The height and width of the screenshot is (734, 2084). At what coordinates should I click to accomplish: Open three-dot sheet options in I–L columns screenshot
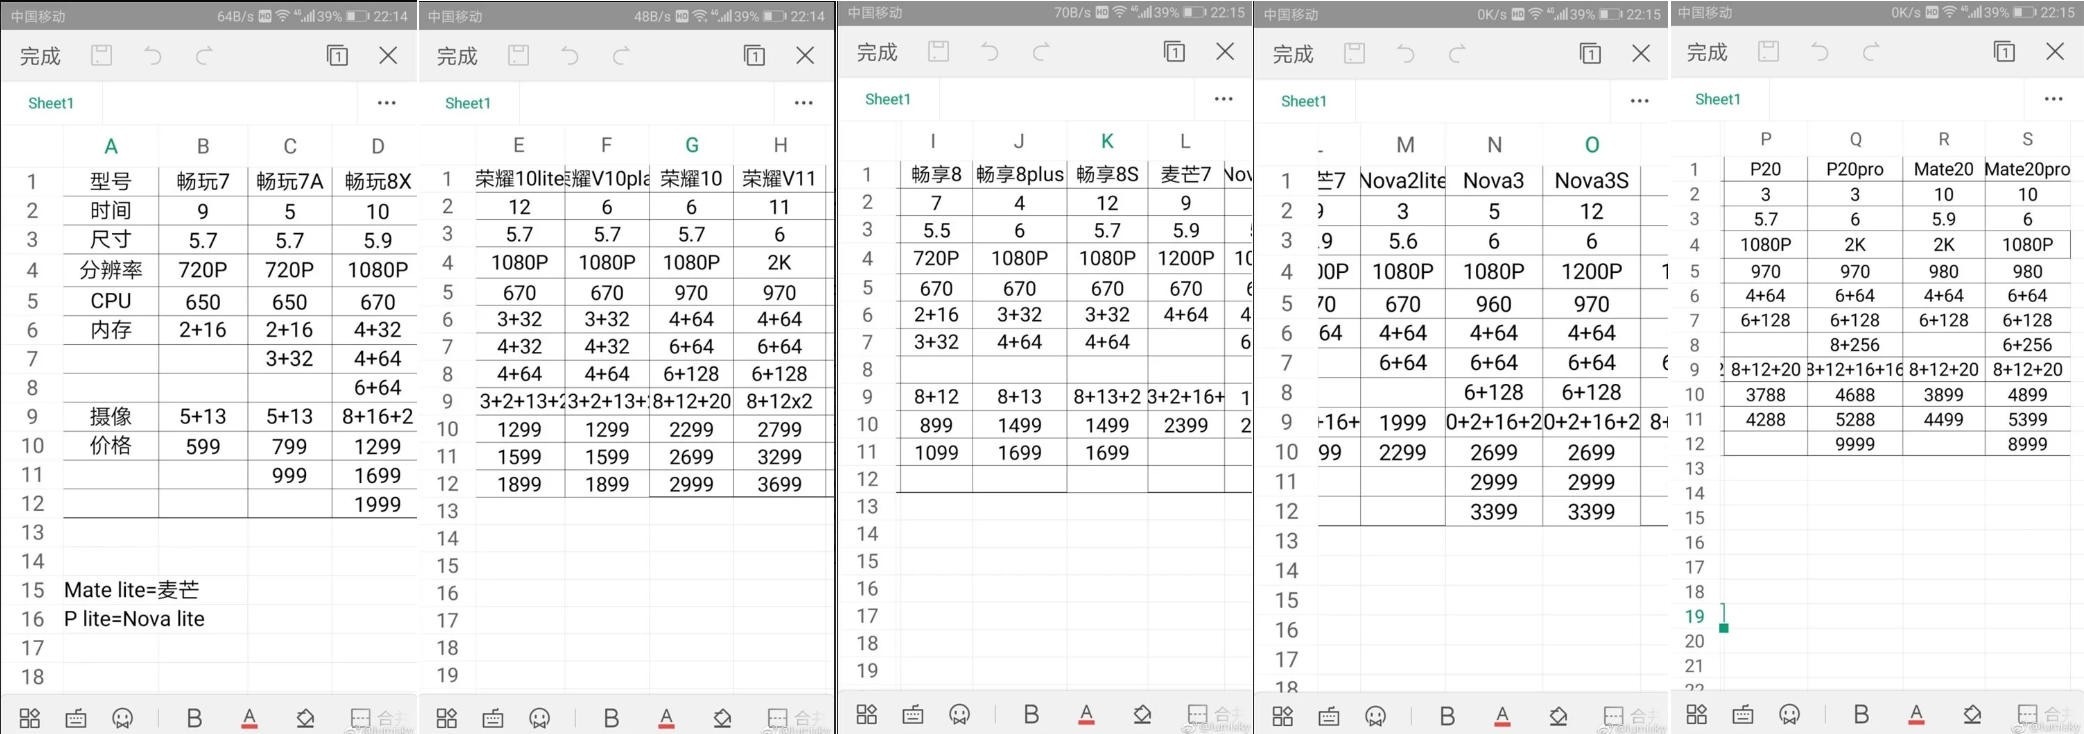tap(1224, 98)
